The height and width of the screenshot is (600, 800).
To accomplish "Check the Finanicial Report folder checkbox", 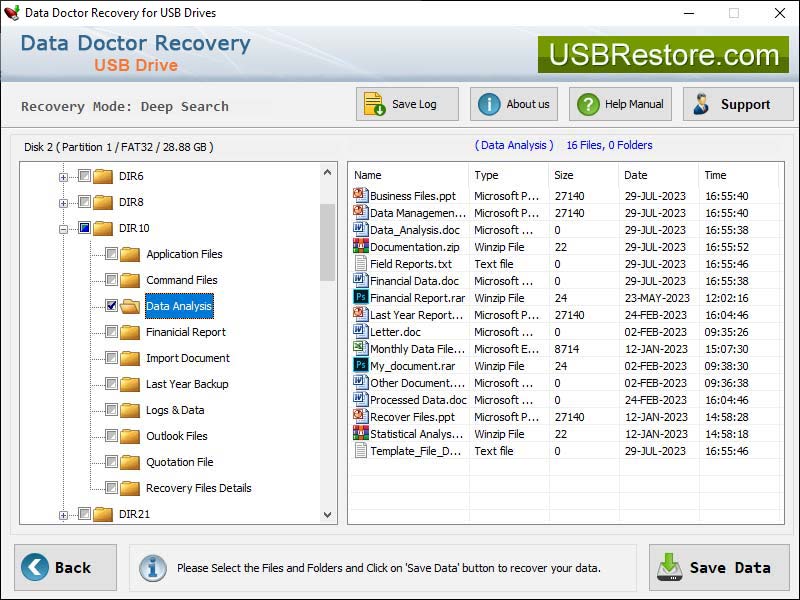I will point(113,332).
